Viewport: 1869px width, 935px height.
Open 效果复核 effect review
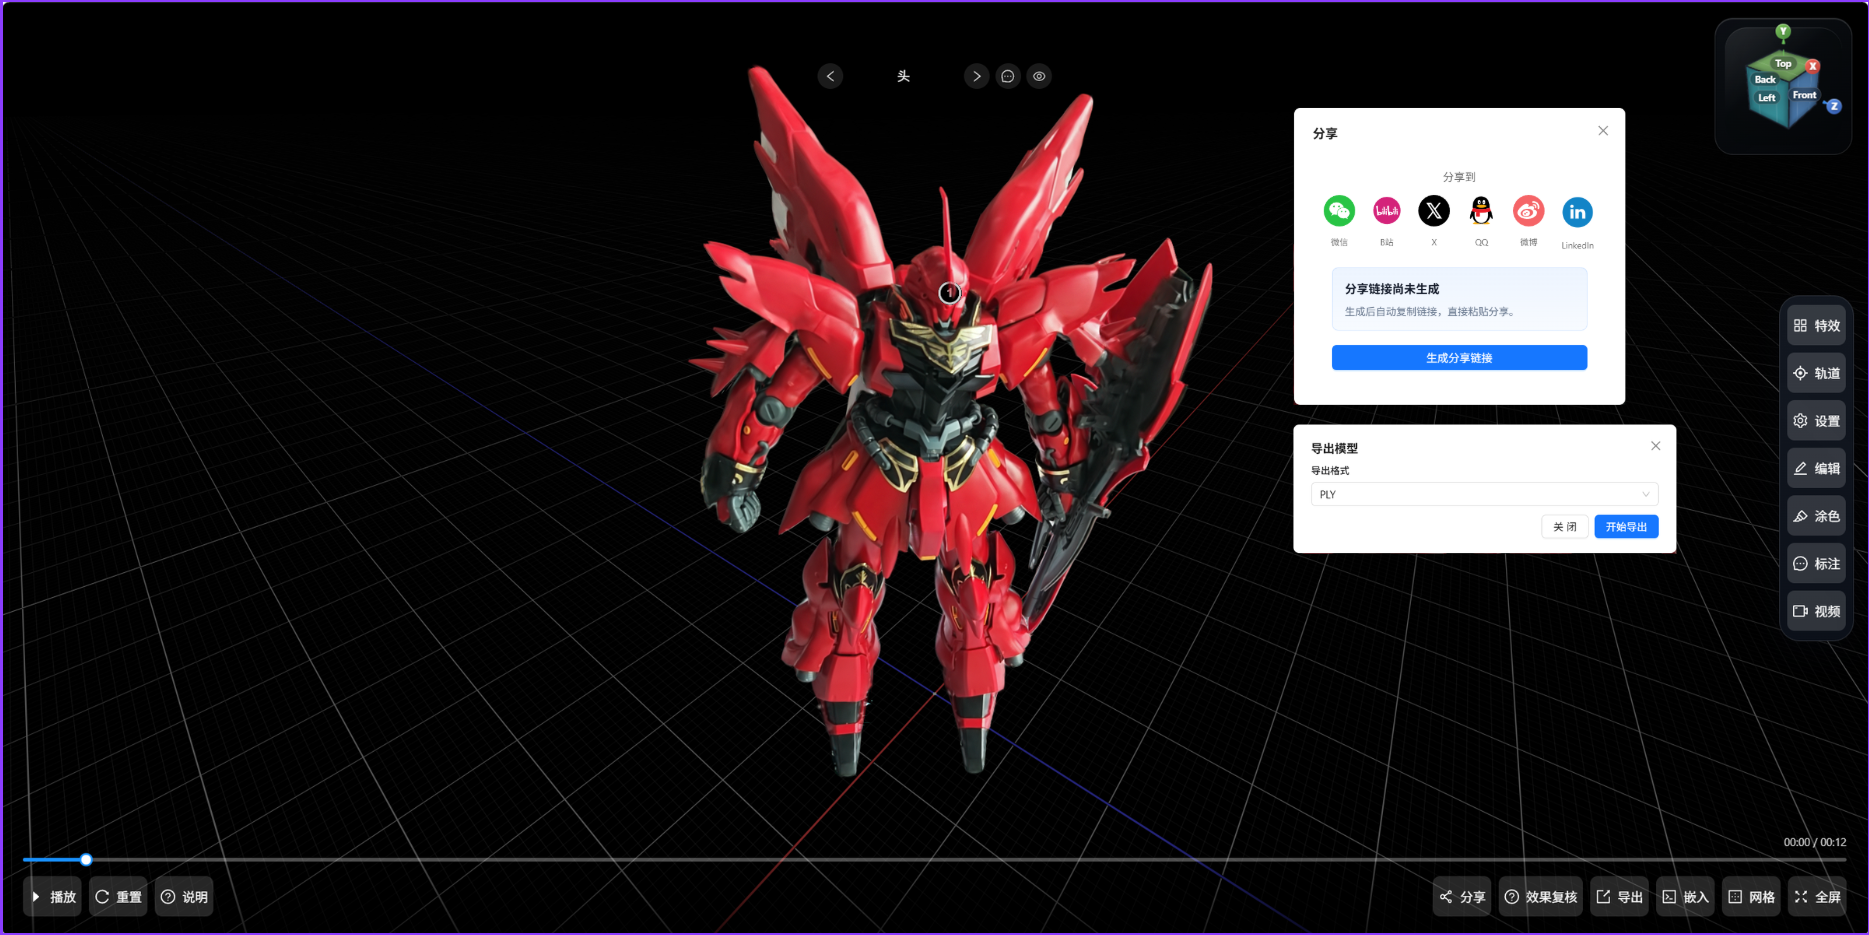coord(1541,897)
